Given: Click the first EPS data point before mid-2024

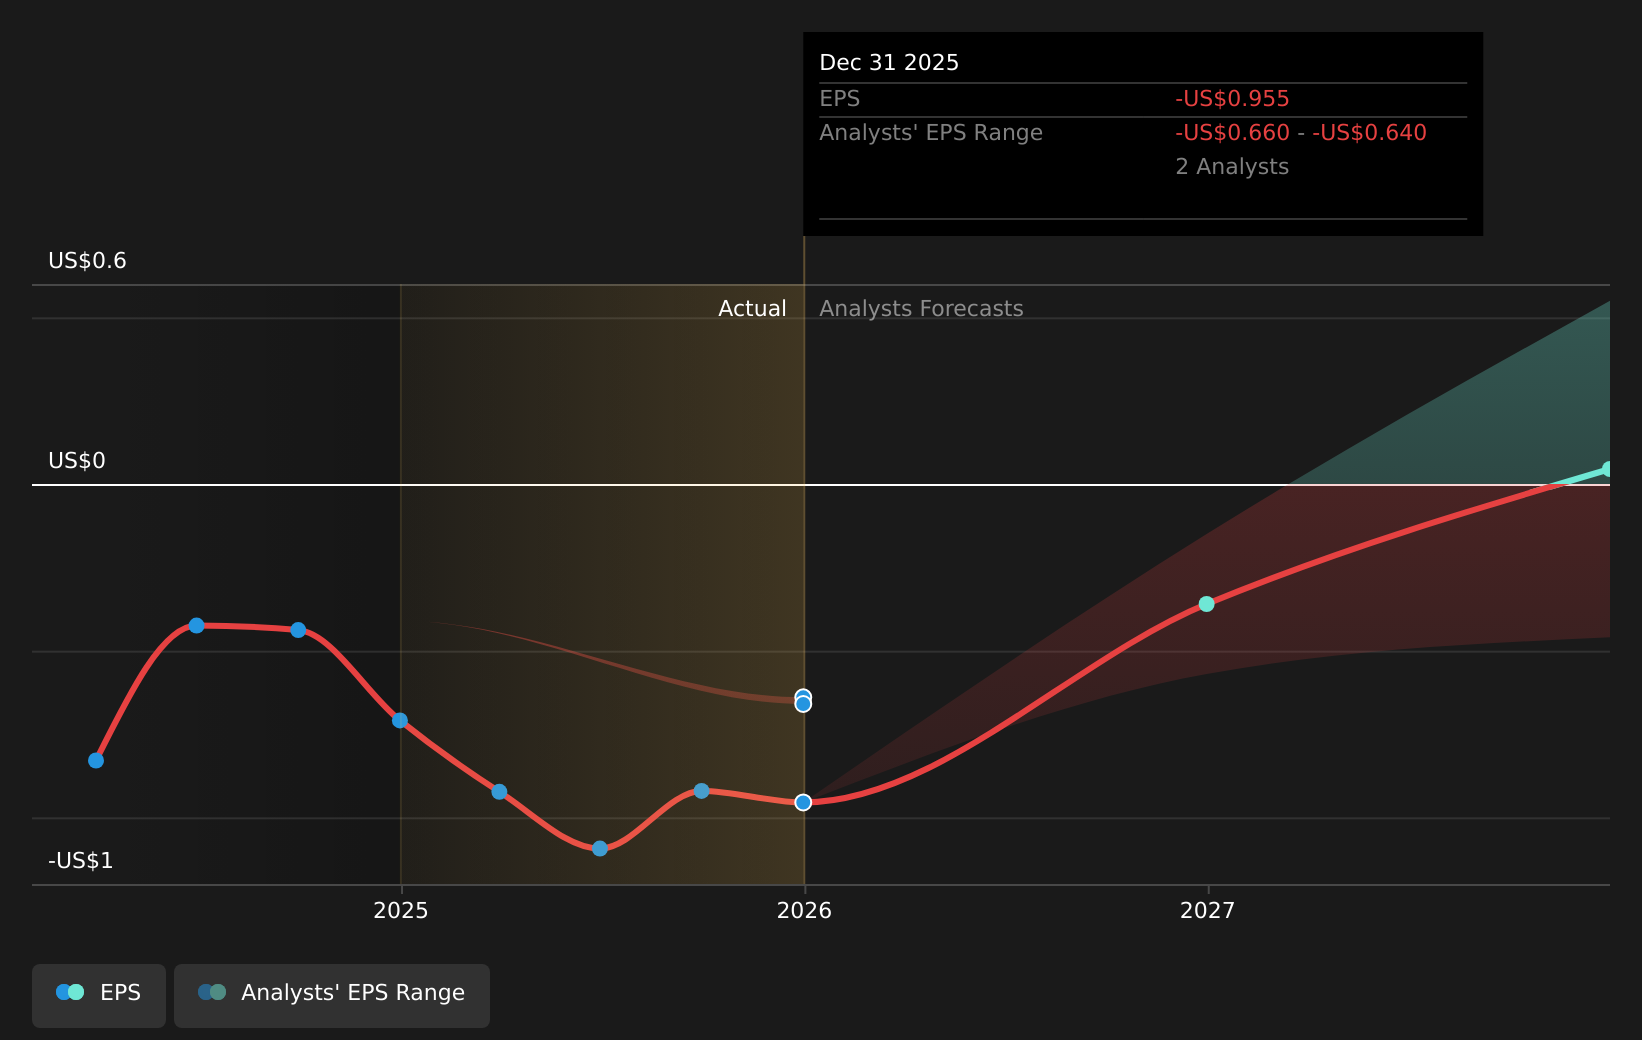Looking at the screenshot, I should 96,760.
